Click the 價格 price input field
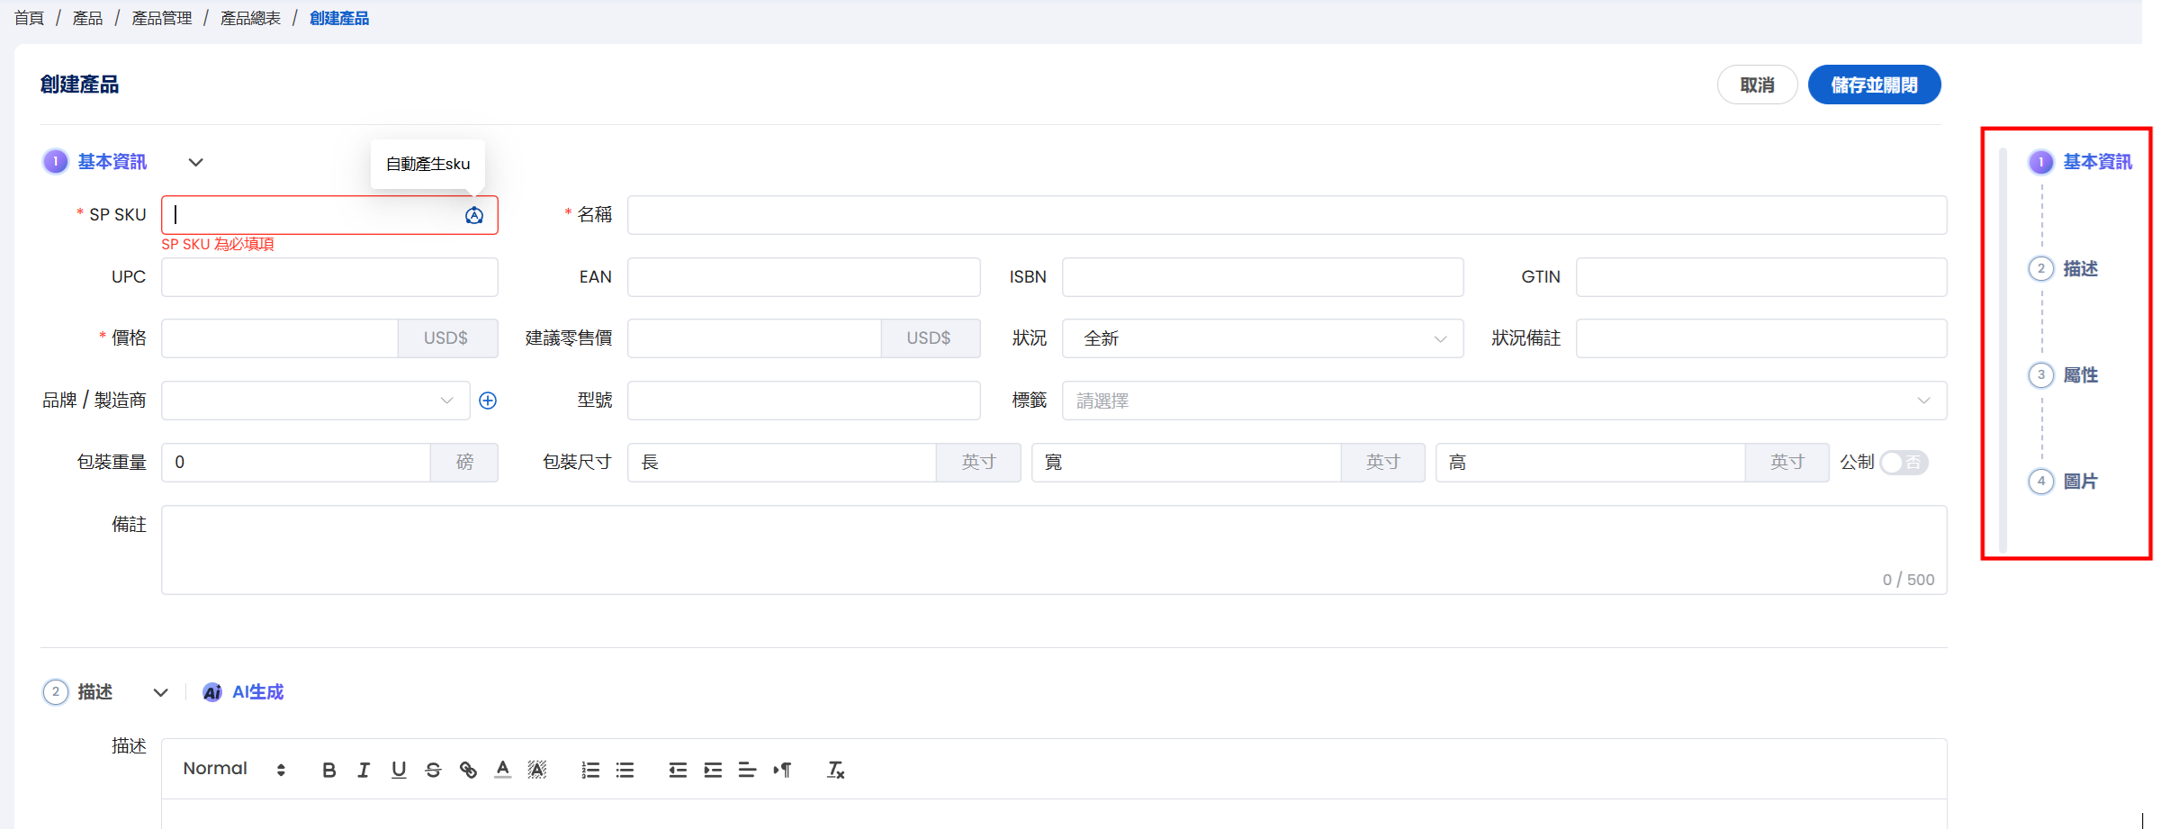2159x840 pixels. (x=280, y=339)
